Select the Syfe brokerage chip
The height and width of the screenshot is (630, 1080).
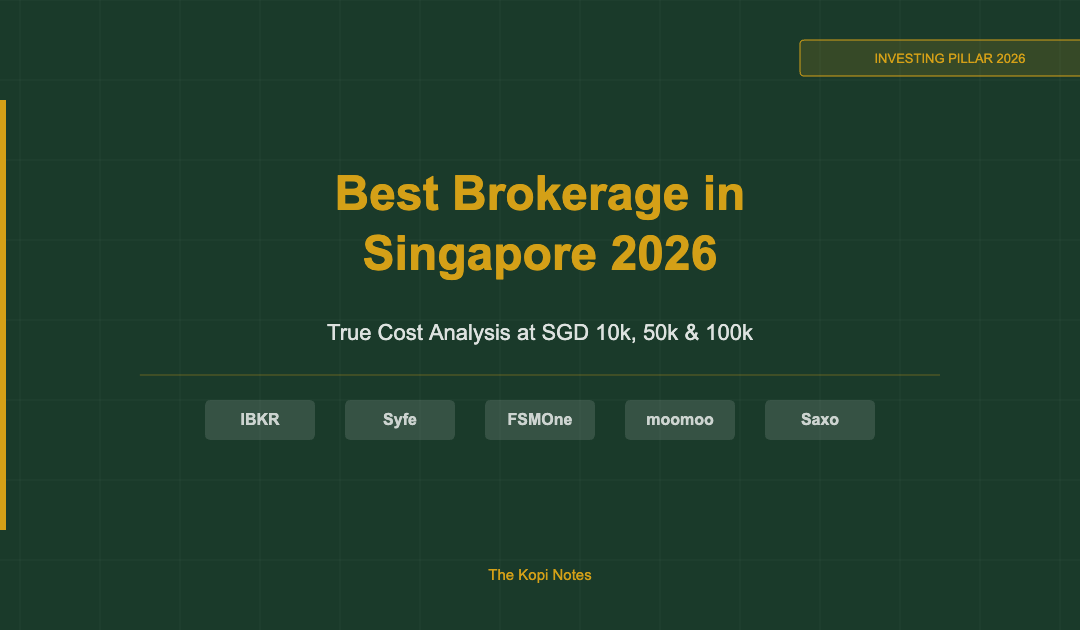coord(399,419)
